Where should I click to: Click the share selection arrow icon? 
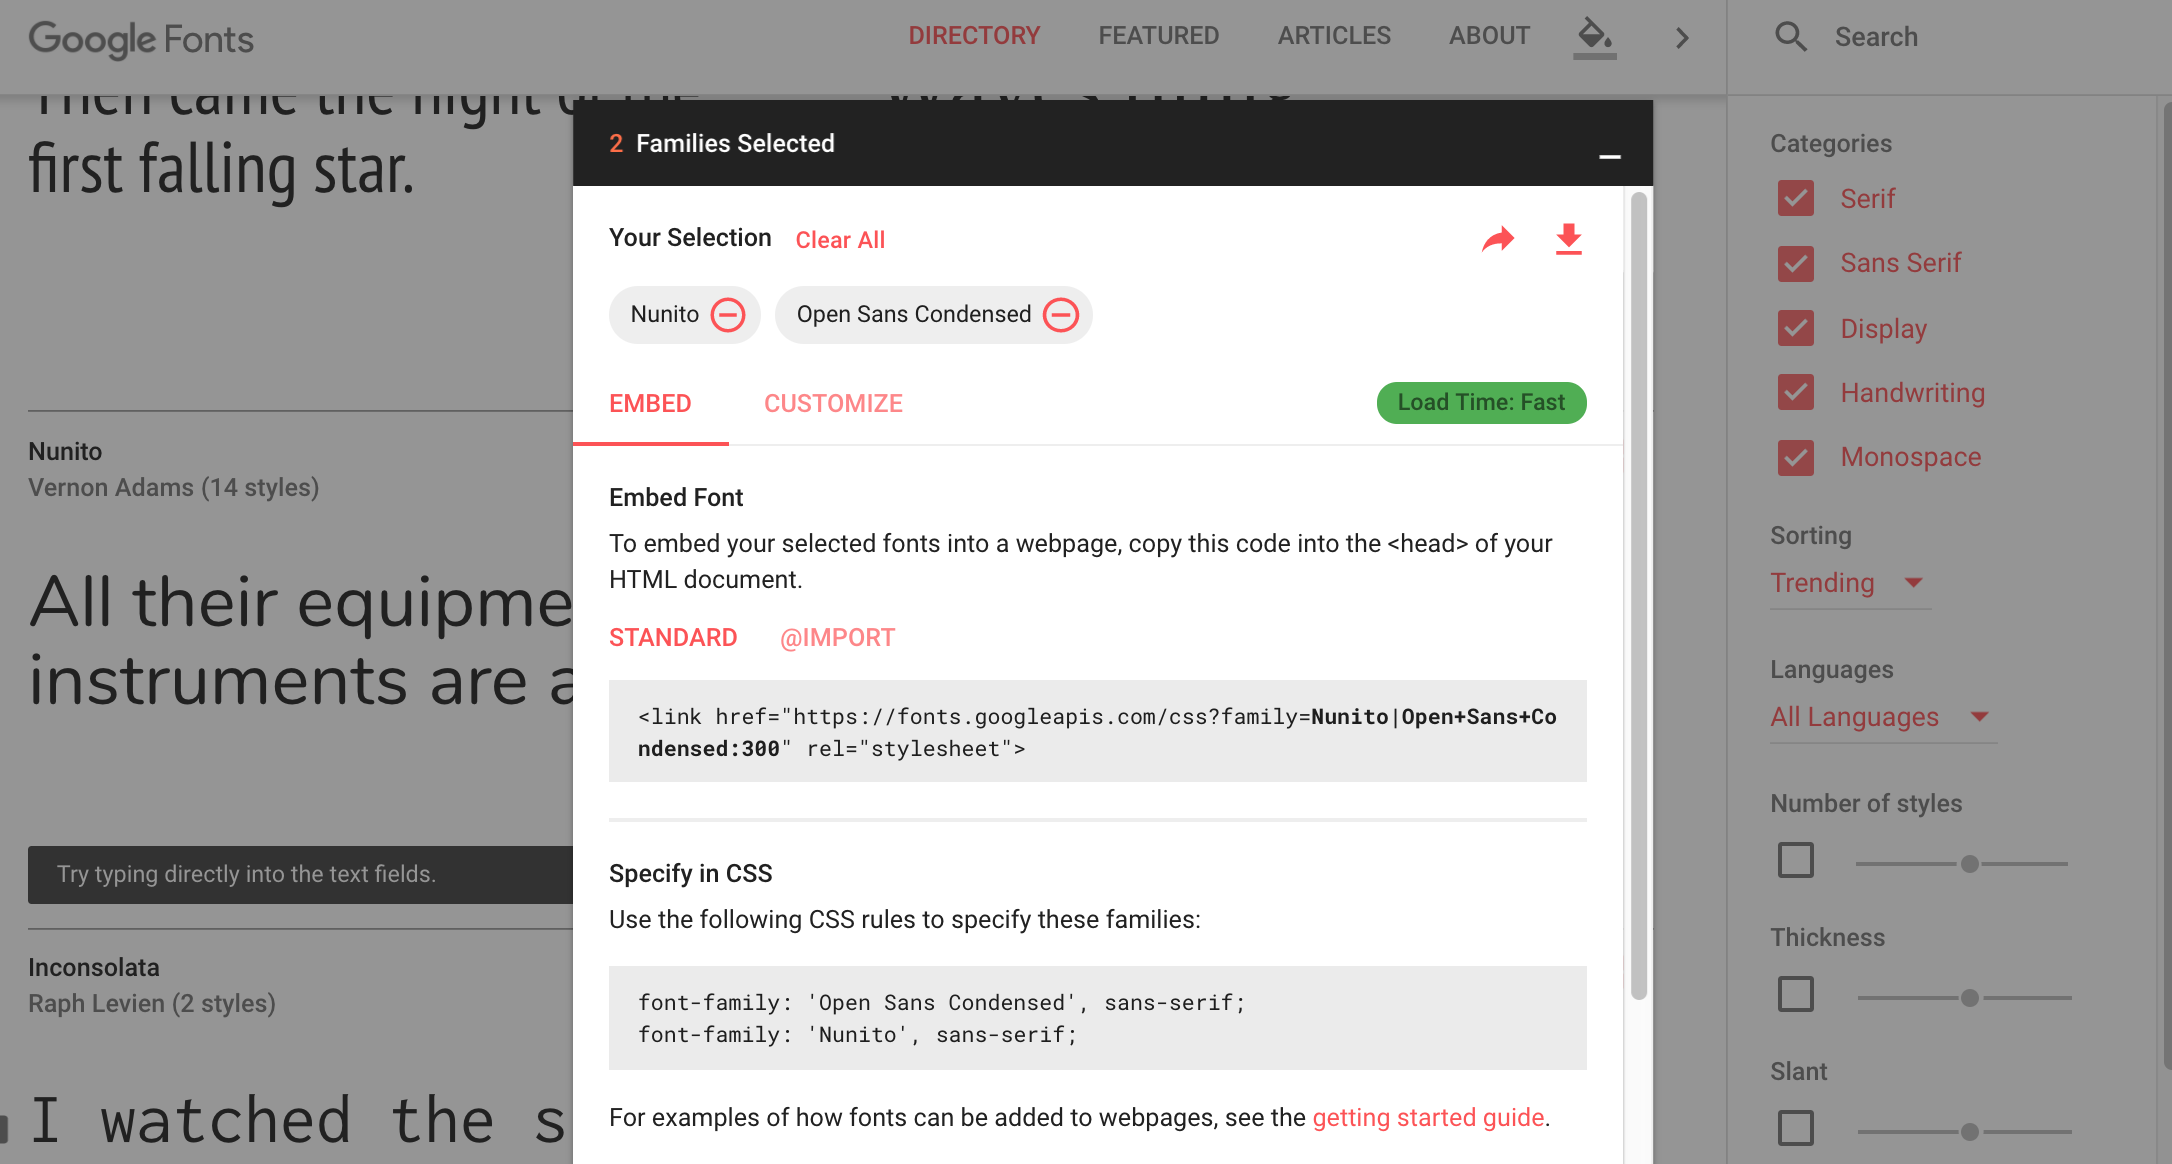click(1497, 239)
